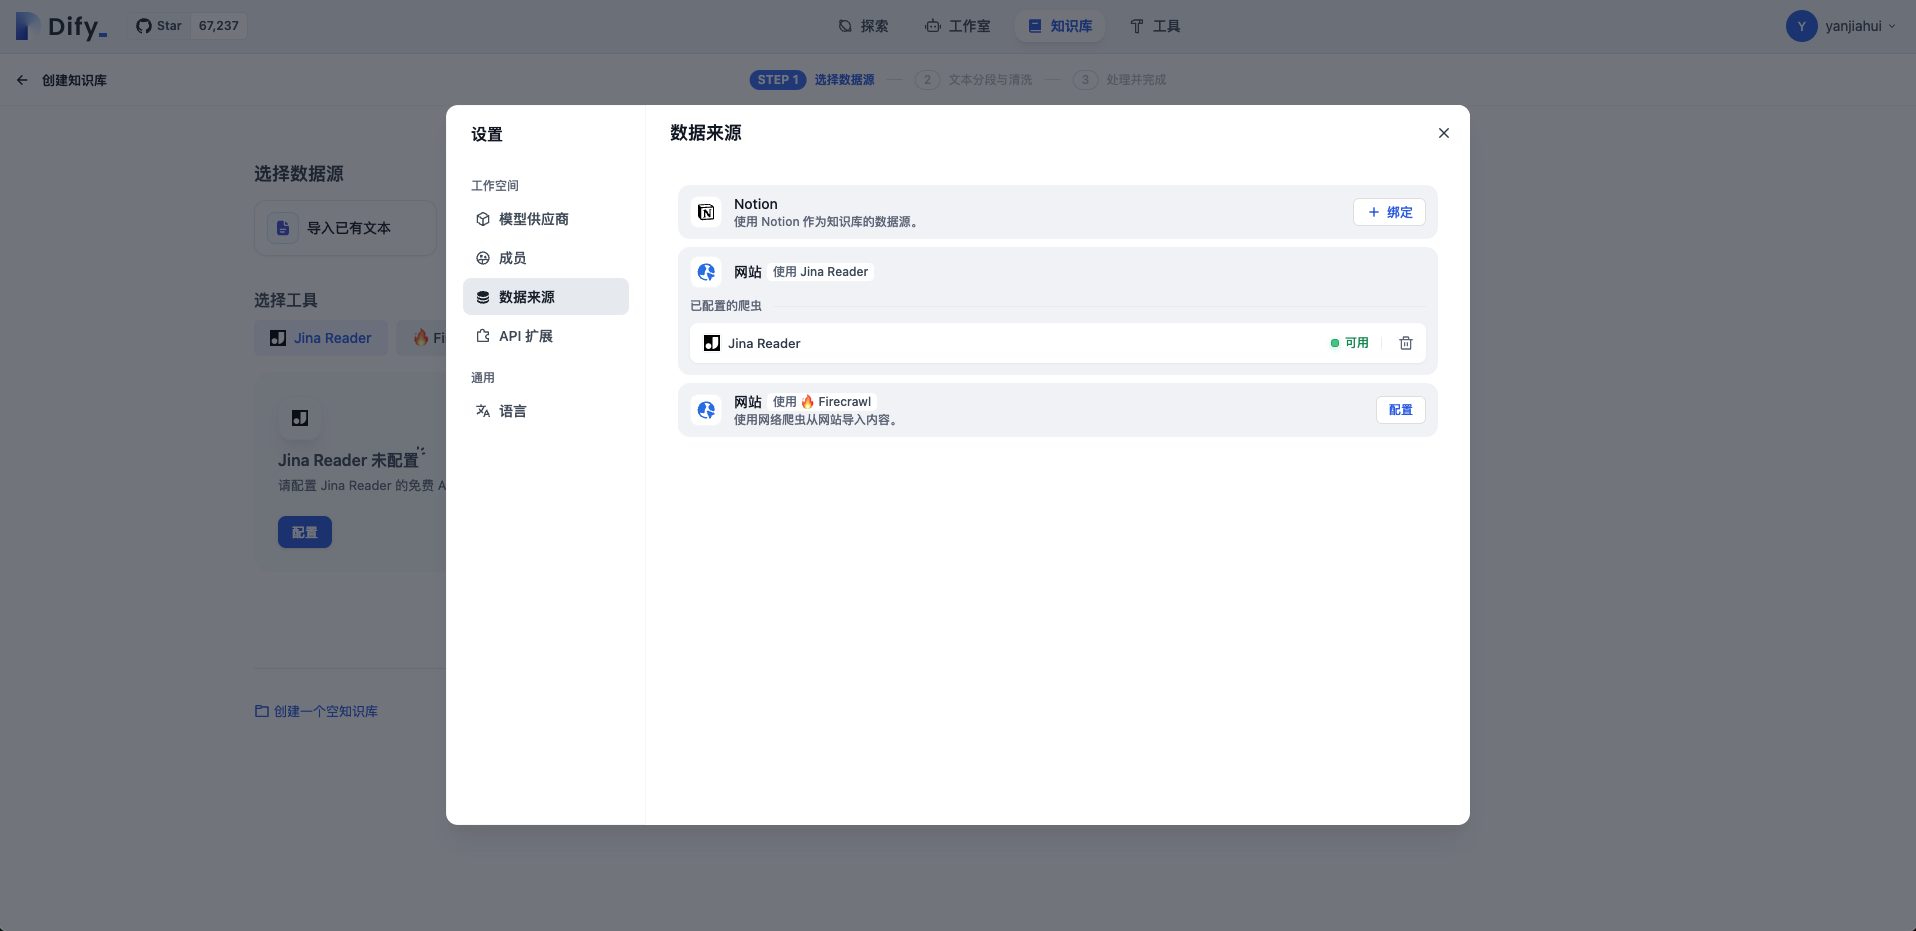Switch to the 探索 tab
The height and width of the screenshot is (931, 1916).
(x=863, y=26)
